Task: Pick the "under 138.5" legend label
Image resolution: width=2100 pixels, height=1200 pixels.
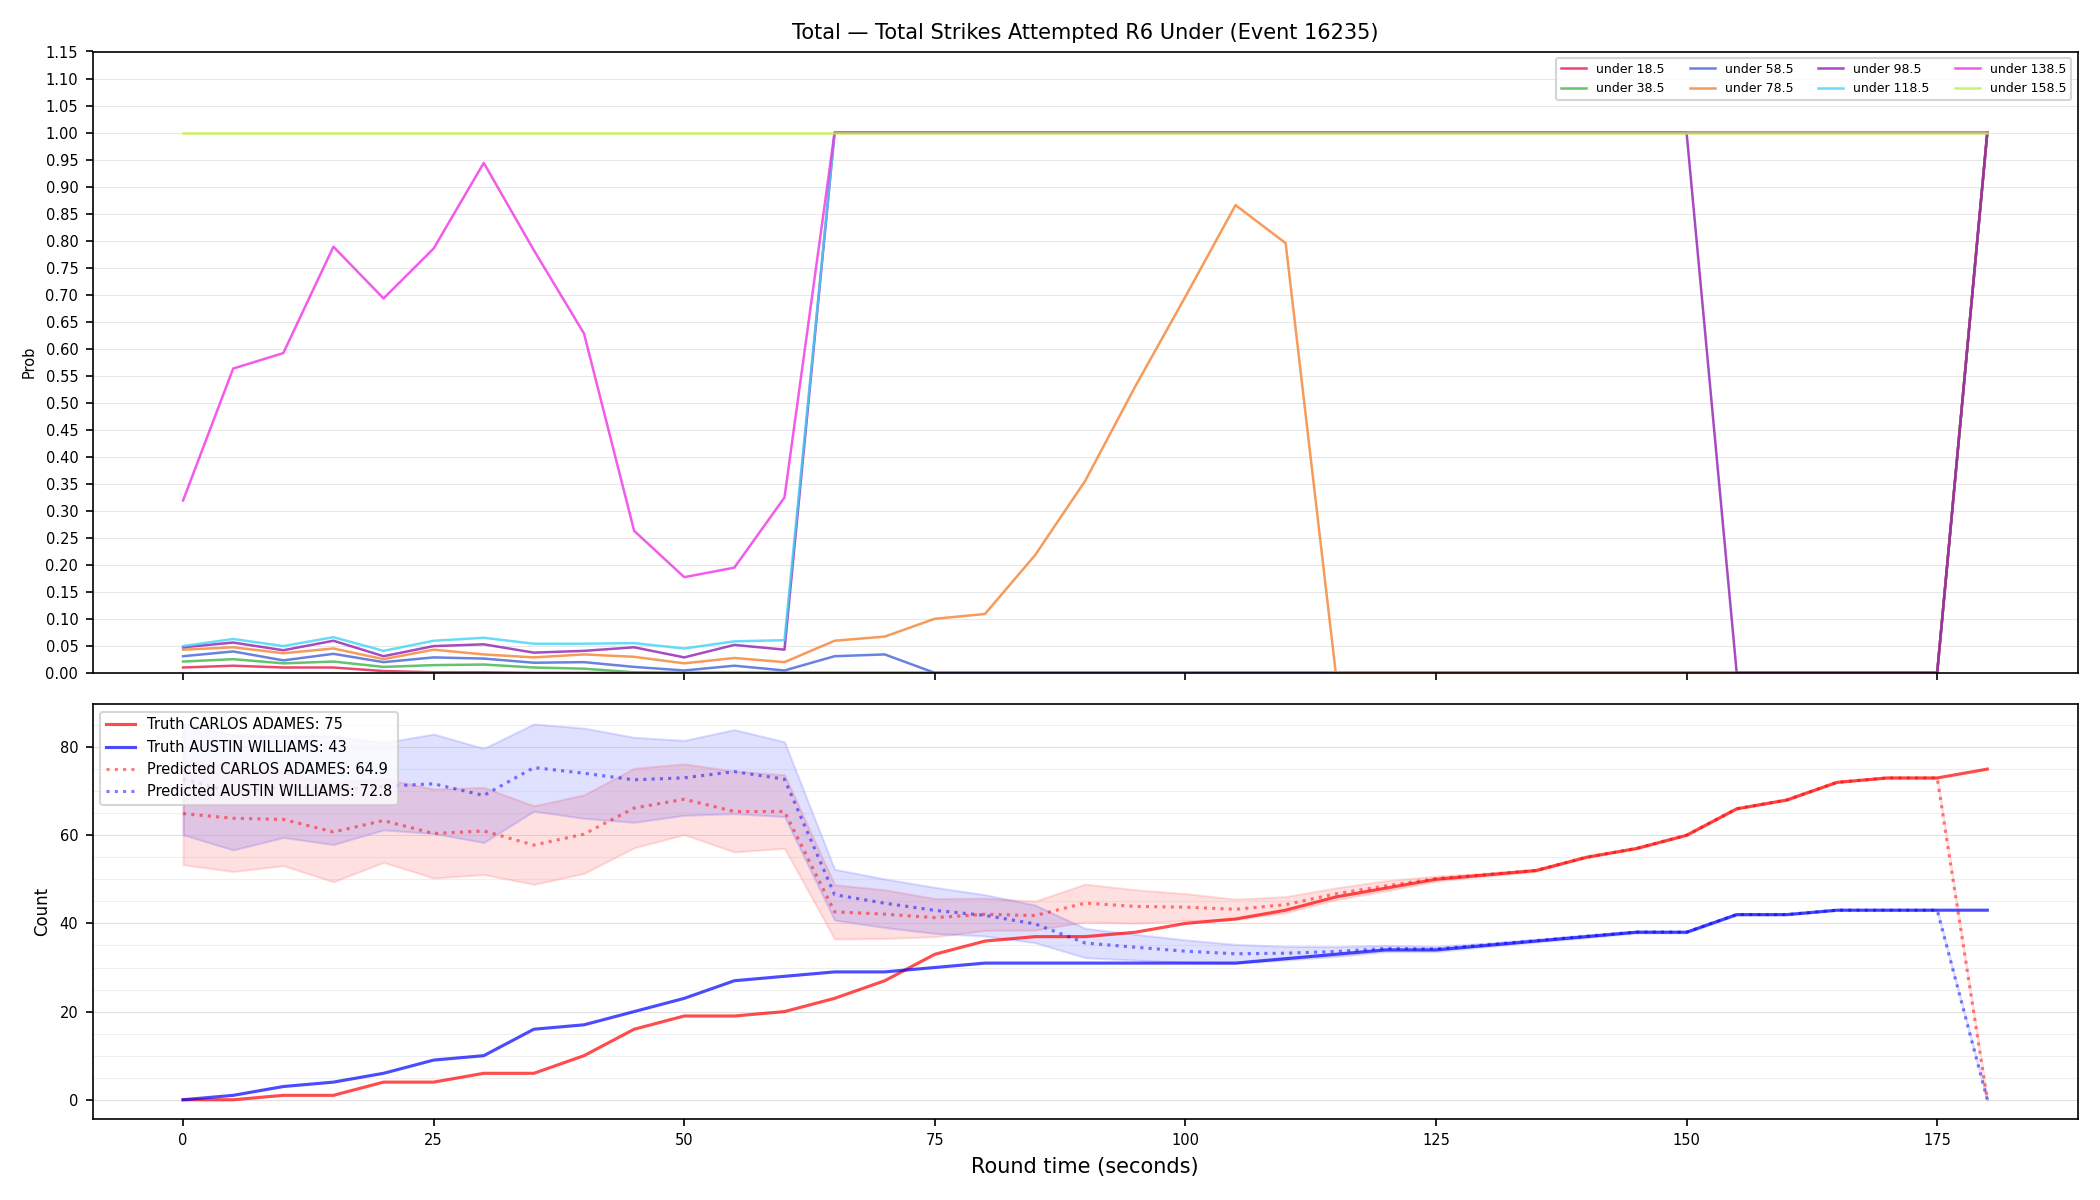Action: tap(2028, 69)
